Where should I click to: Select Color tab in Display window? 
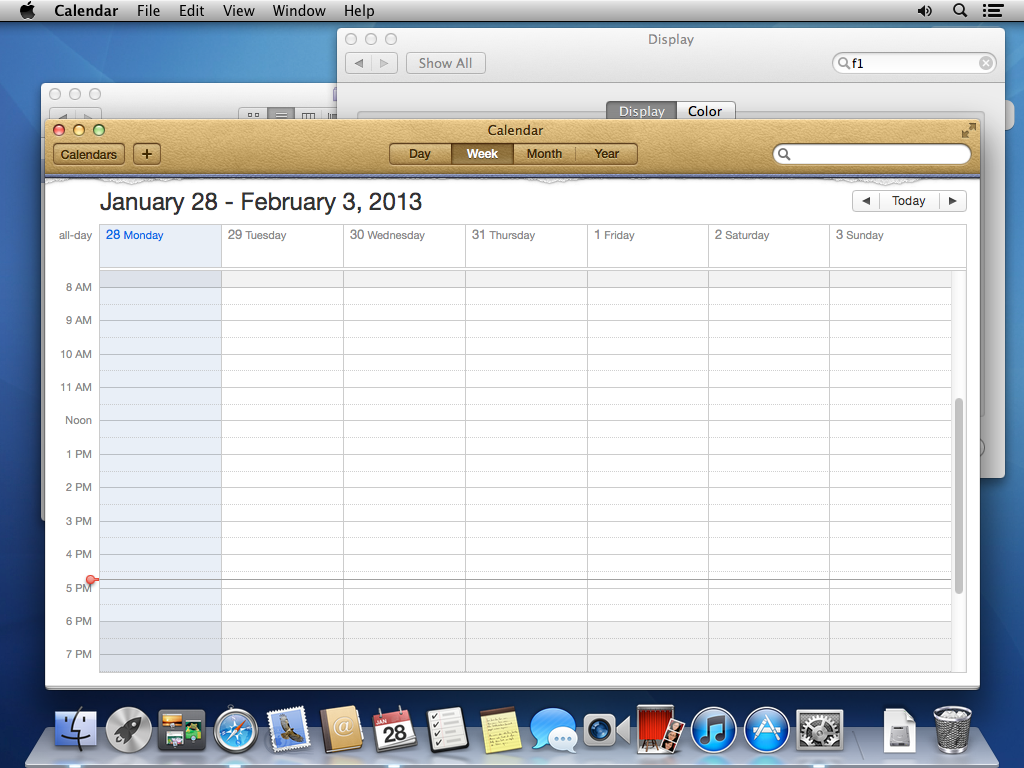pyautogui.click(x=705, y=111)
